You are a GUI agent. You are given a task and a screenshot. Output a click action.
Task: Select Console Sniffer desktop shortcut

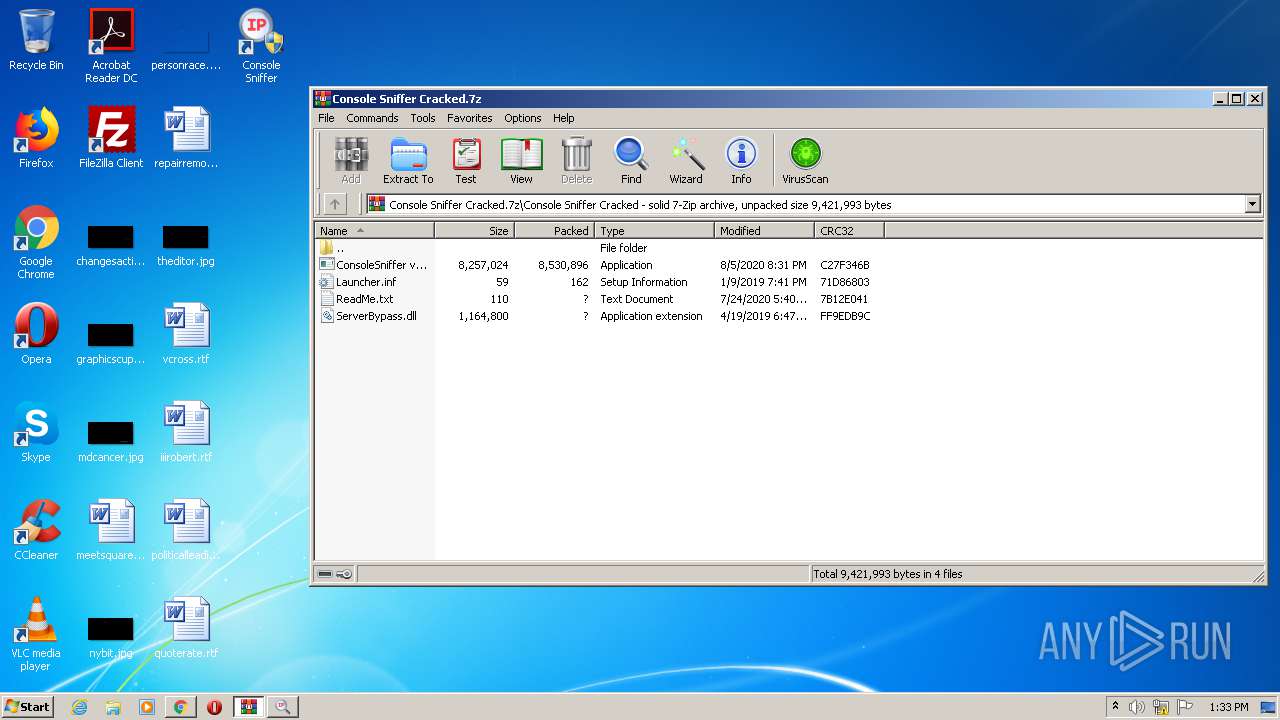coord(261,46)
